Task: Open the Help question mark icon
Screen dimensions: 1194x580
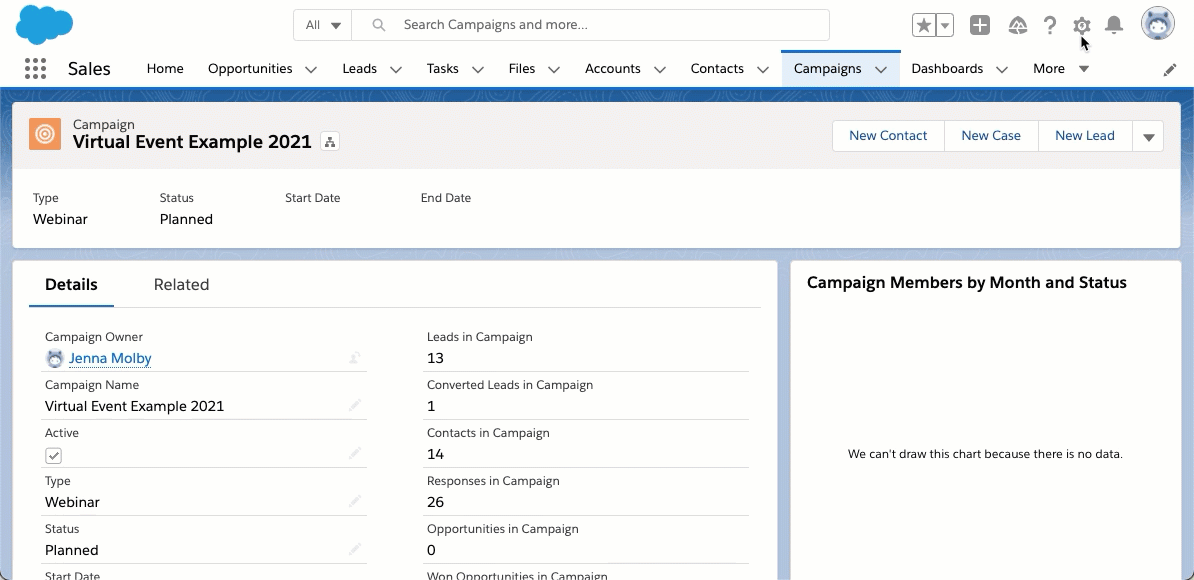Action: pyautogui.click(x=1050, y=26)
